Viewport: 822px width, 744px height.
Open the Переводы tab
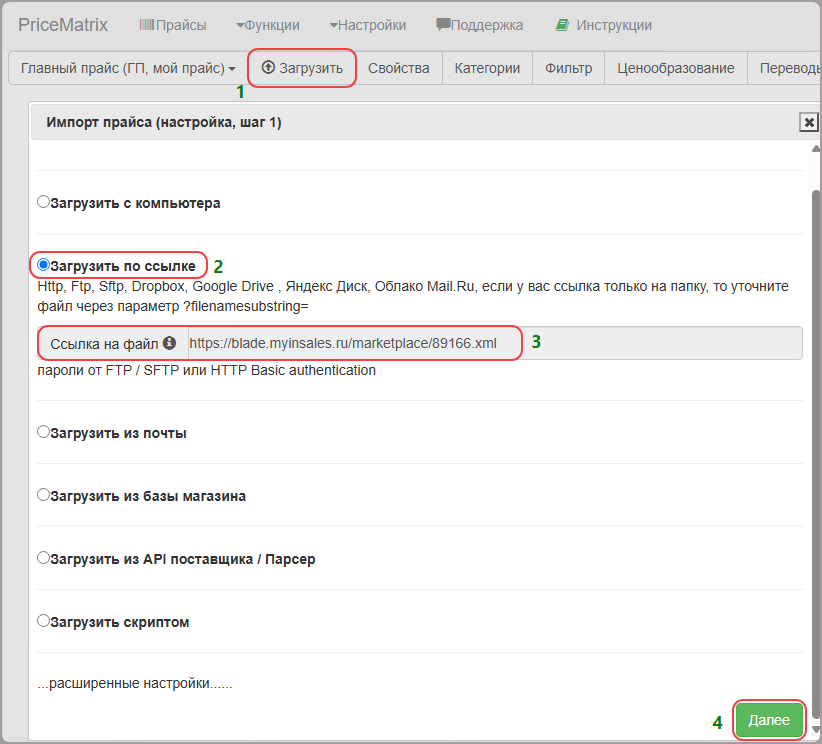point(786,68)
